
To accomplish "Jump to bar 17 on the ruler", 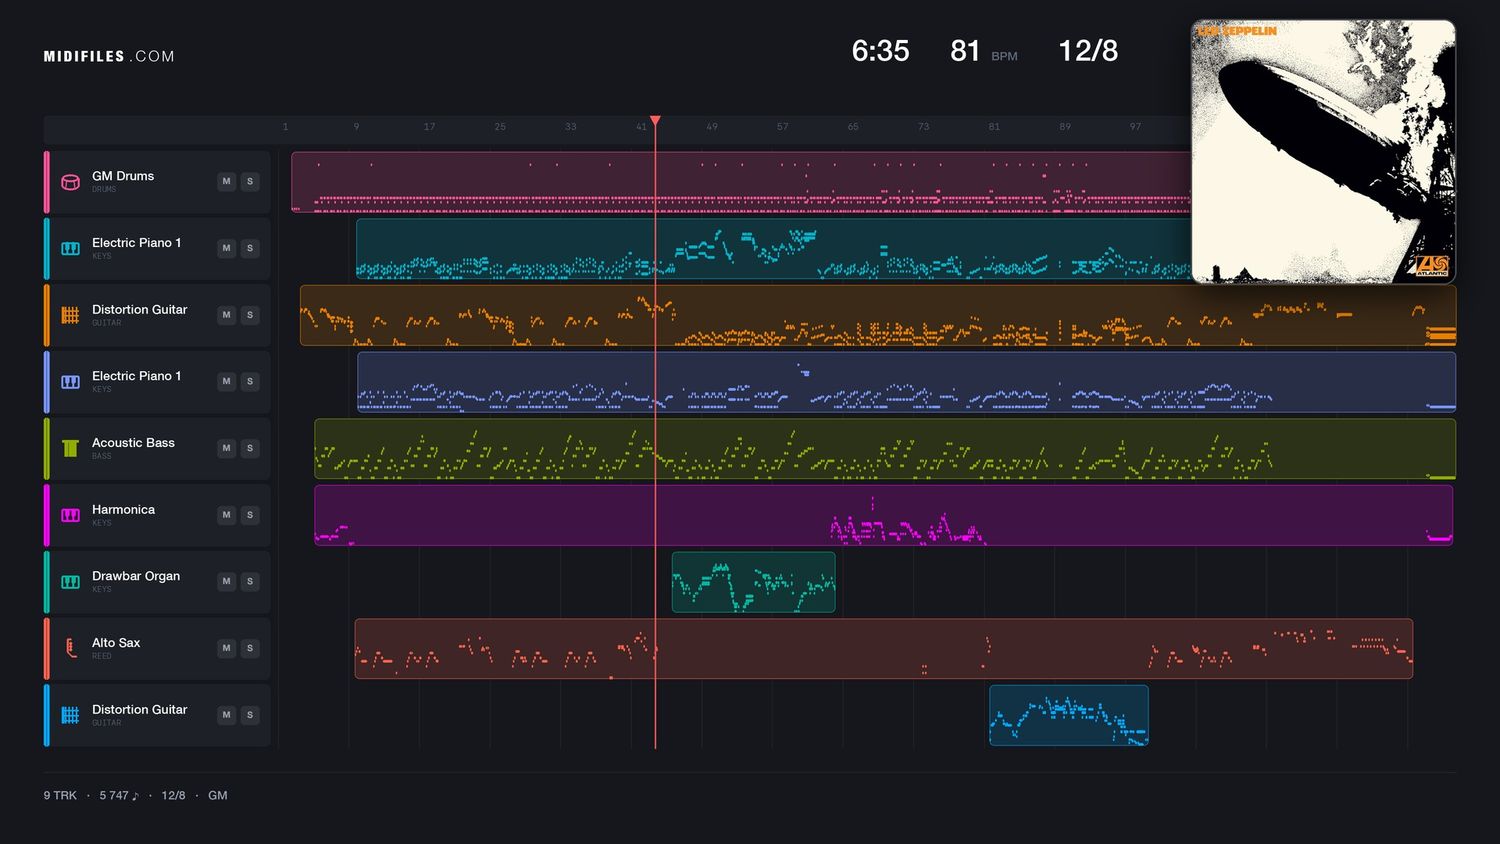I will point(429,127).
